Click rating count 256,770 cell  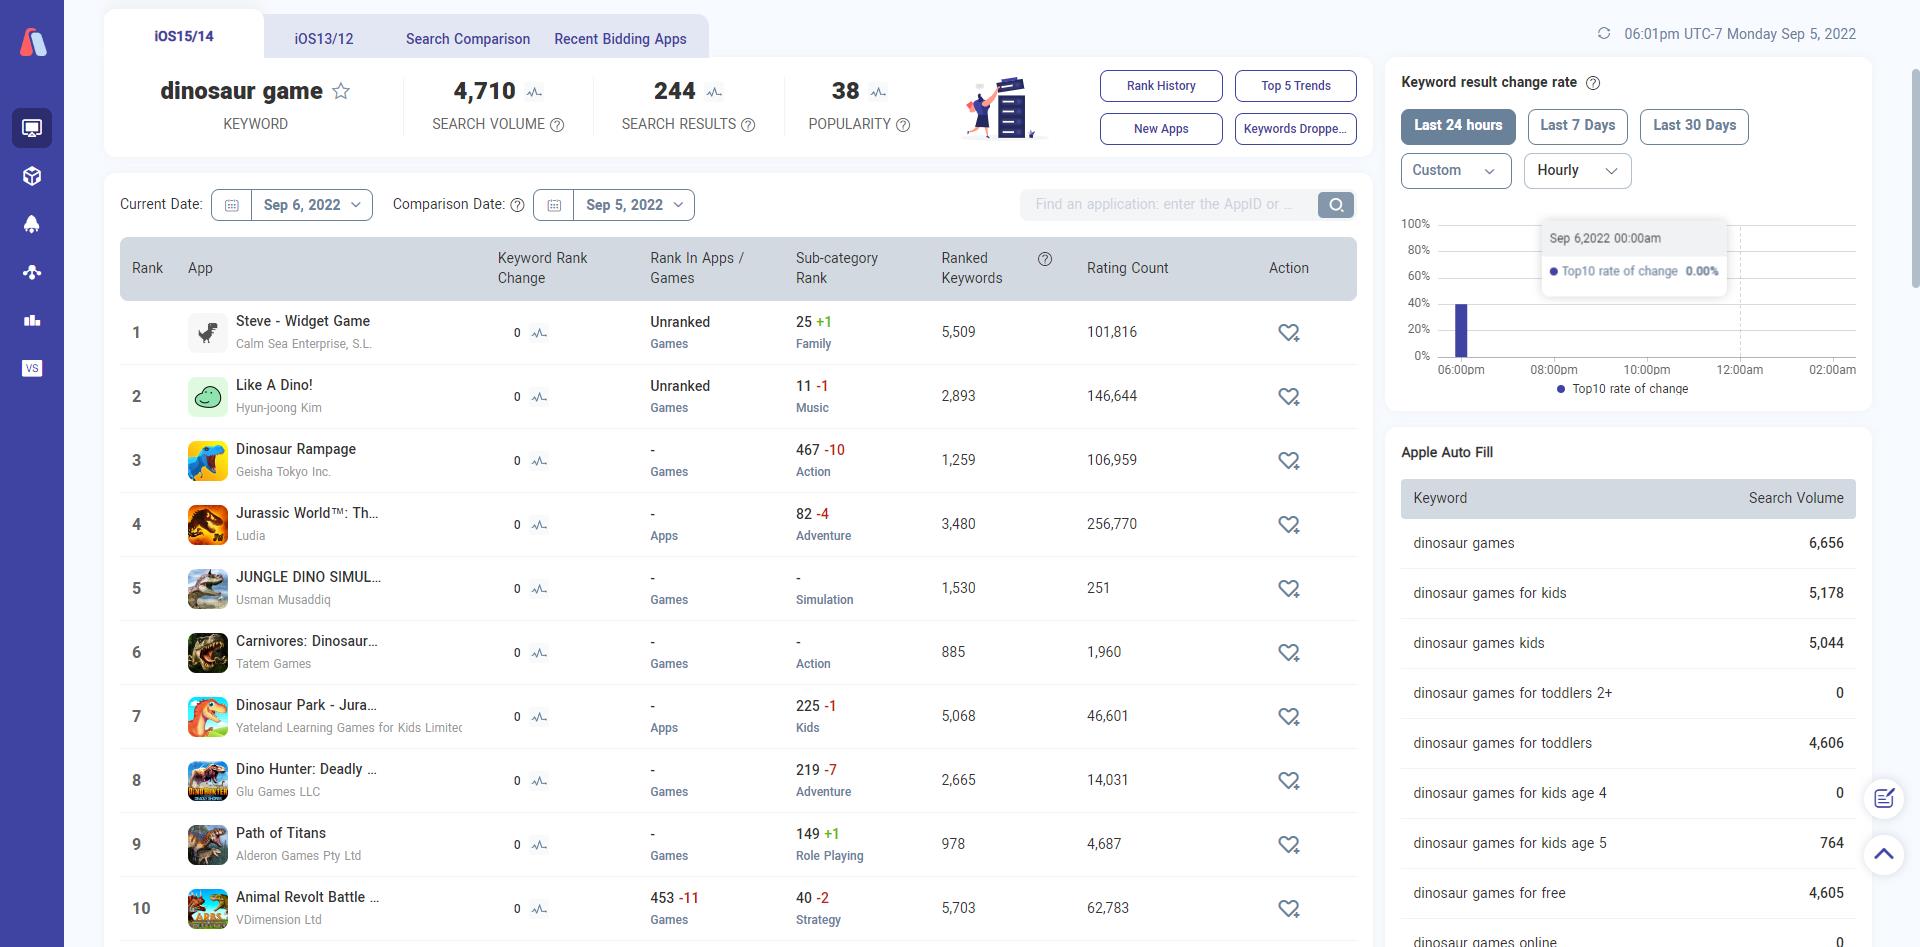click(x=1111, y=525)
